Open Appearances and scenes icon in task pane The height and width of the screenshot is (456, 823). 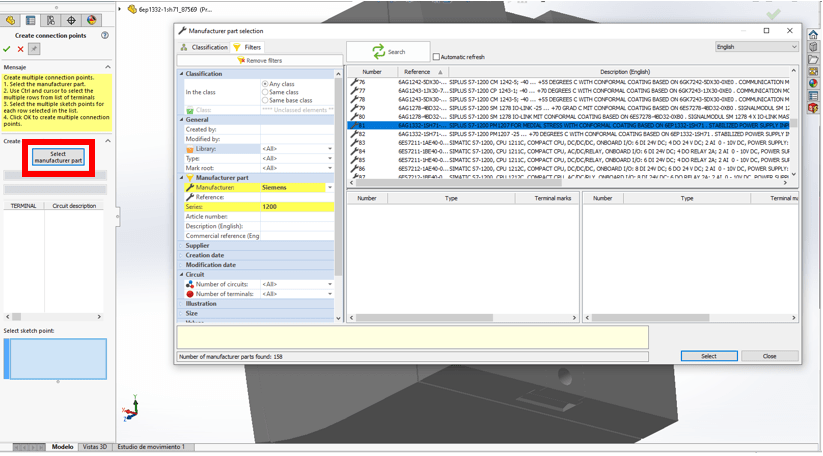tap(813, 83)
